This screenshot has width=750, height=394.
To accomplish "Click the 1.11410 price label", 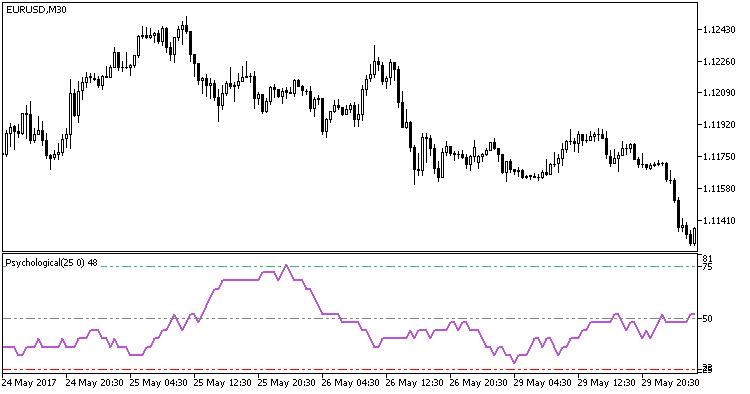I will (x=719, y=221).
